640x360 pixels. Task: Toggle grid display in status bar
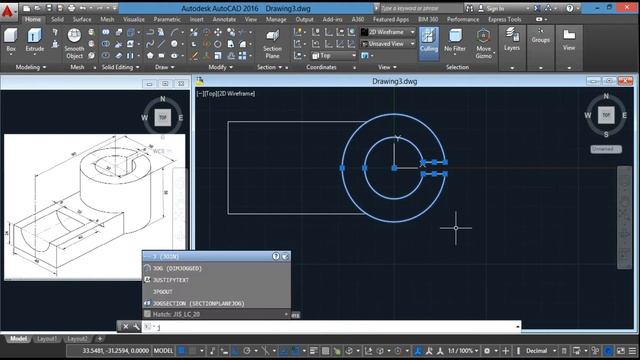coord(182,351)
